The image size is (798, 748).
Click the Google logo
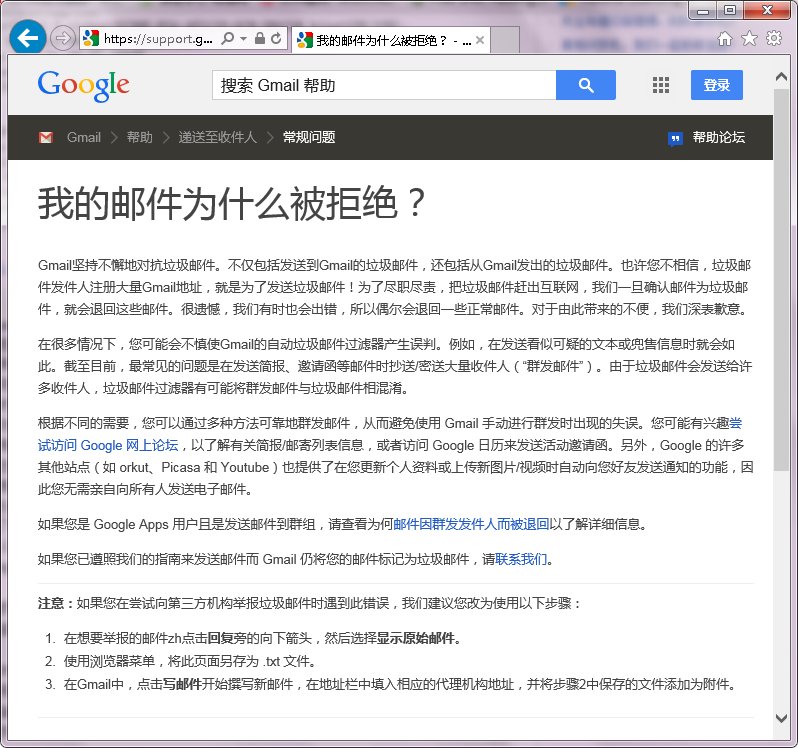(x=83, y=86)
